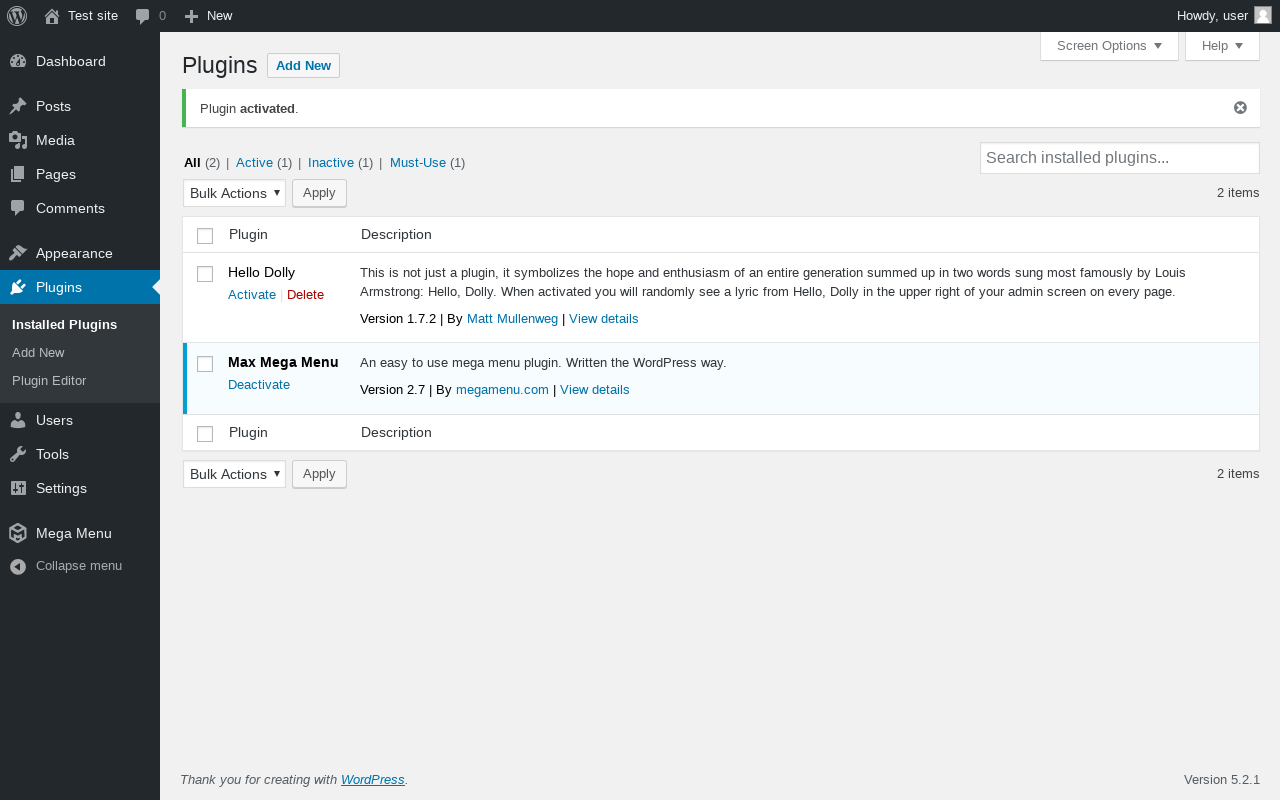Click the Add New button beside Plugins

click(303, 66)
